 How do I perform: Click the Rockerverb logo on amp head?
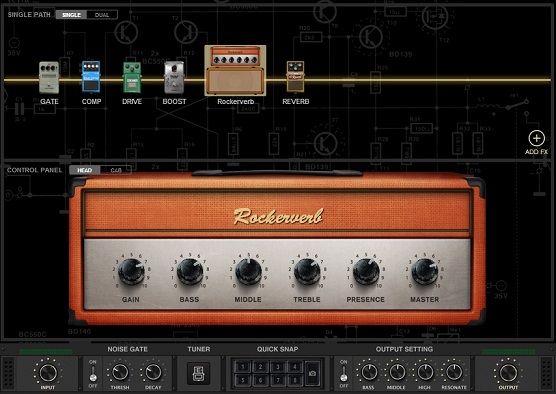(278, 216)
